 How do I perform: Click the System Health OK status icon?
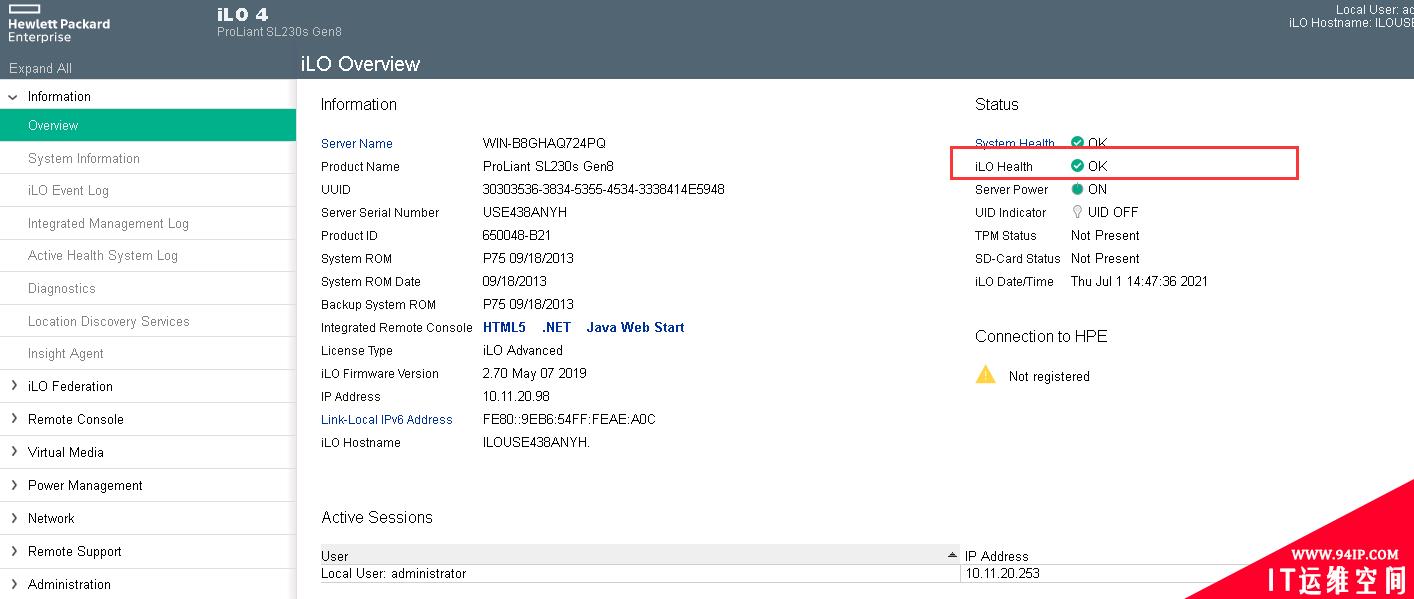click(x=1077, y=142)
